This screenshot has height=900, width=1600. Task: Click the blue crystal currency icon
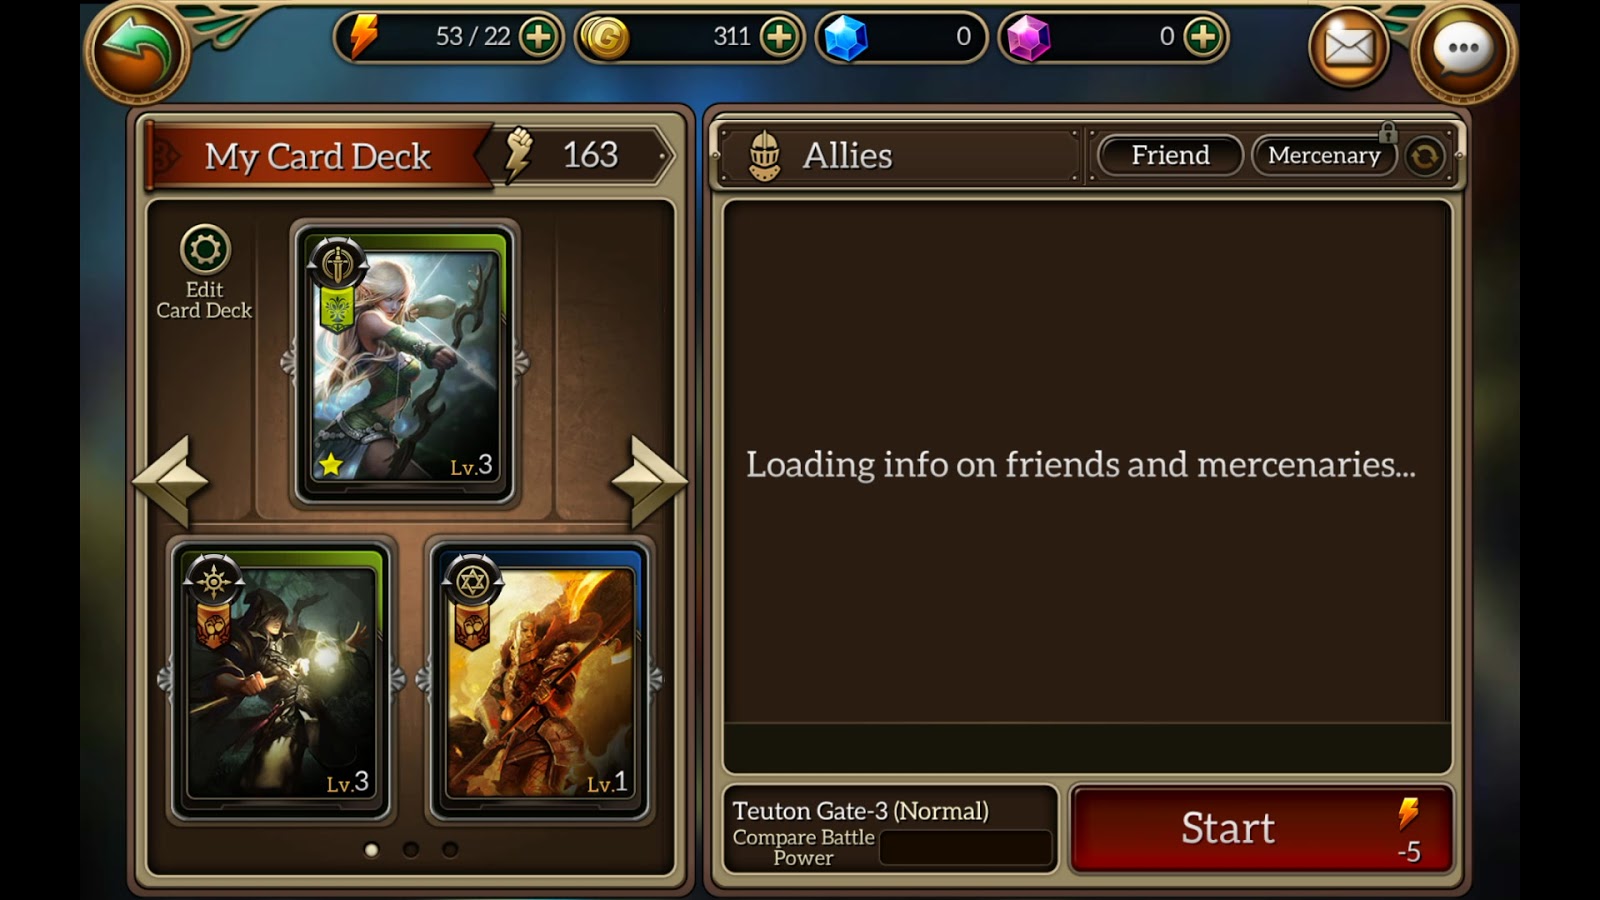846,38
